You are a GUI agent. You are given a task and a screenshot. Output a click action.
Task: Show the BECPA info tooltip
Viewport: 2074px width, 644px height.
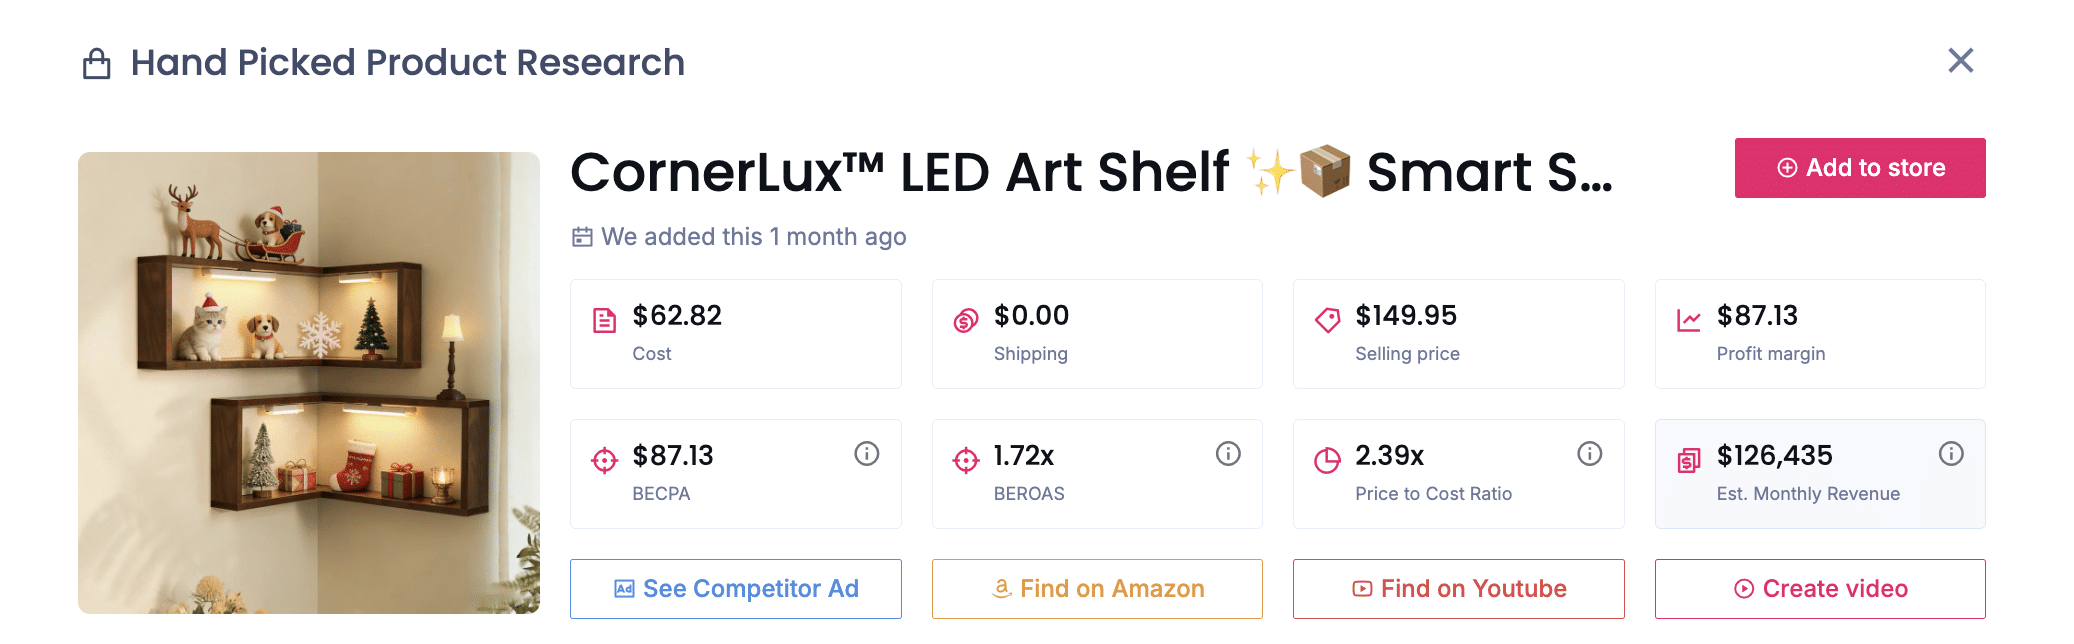pos(866,452)
